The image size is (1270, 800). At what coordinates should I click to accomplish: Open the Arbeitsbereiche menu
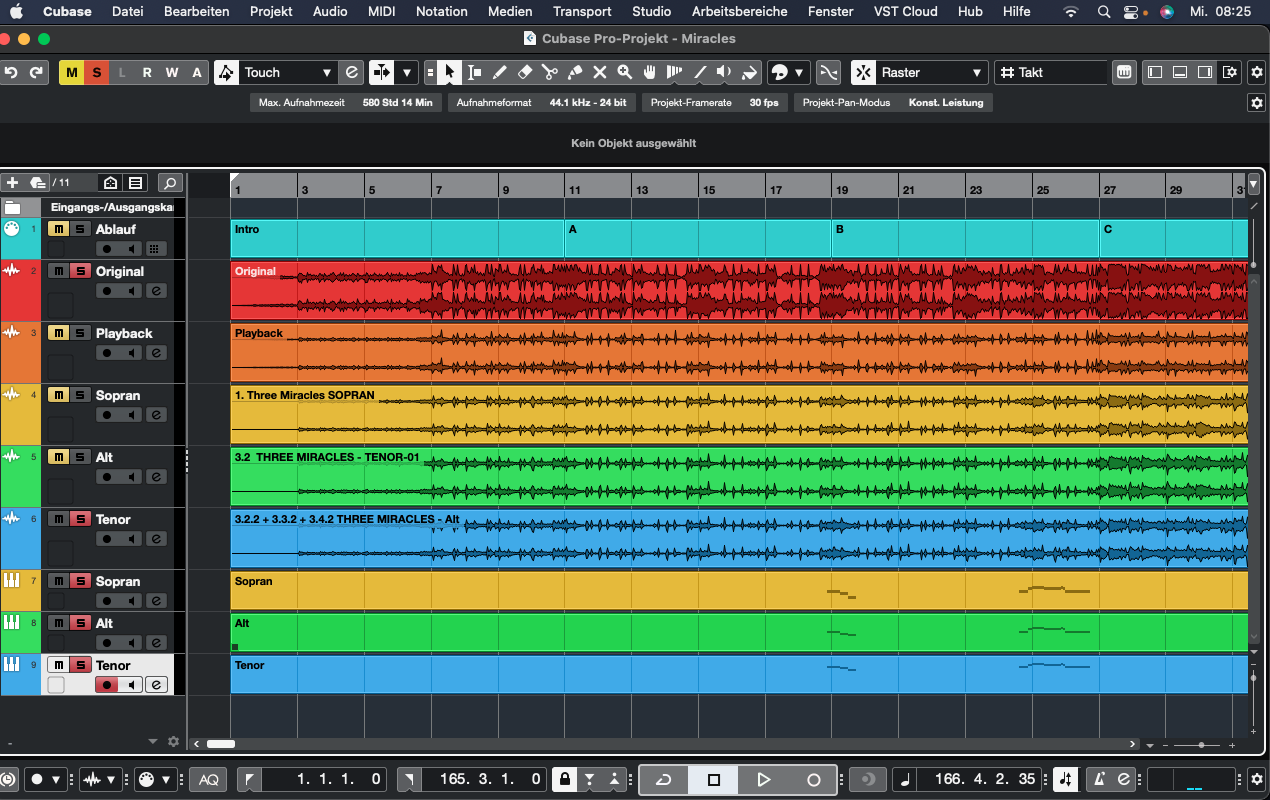click(x=740, y=11)
